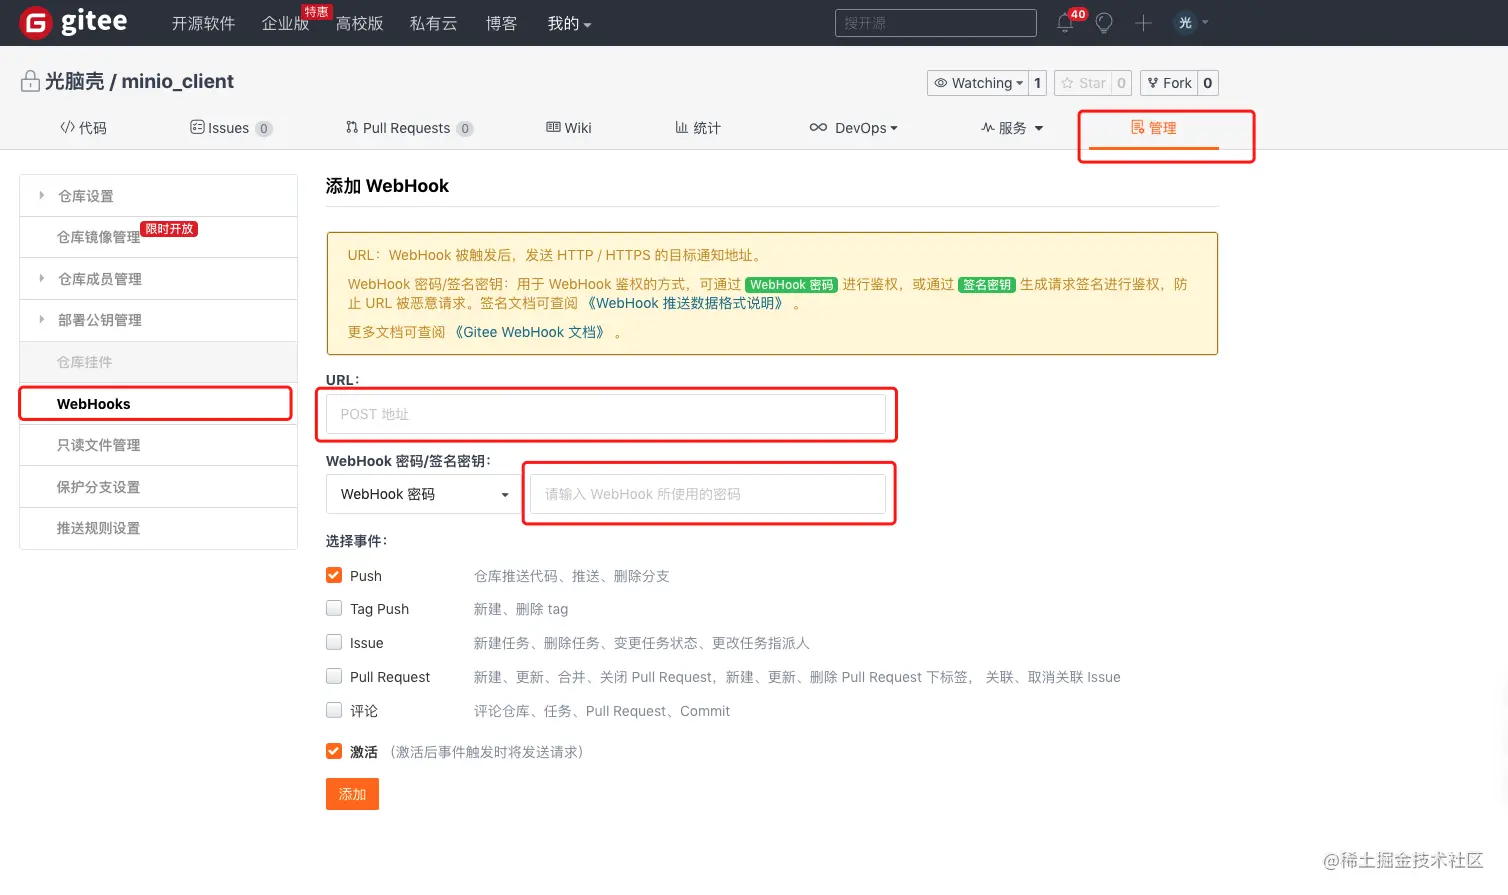
Task: Open the 代码 code tab
Action: pyautogui.click(x=83, y=128)
